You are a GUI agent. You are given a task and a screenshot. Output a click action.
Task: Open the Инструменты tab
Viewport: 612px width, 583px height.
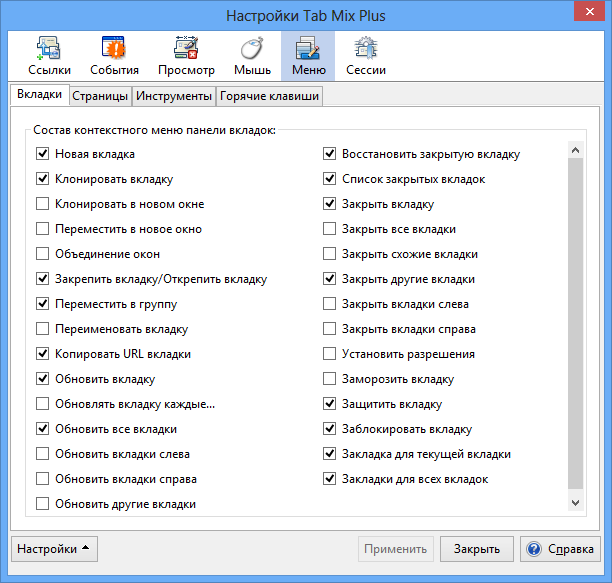[x=174, y=96]
